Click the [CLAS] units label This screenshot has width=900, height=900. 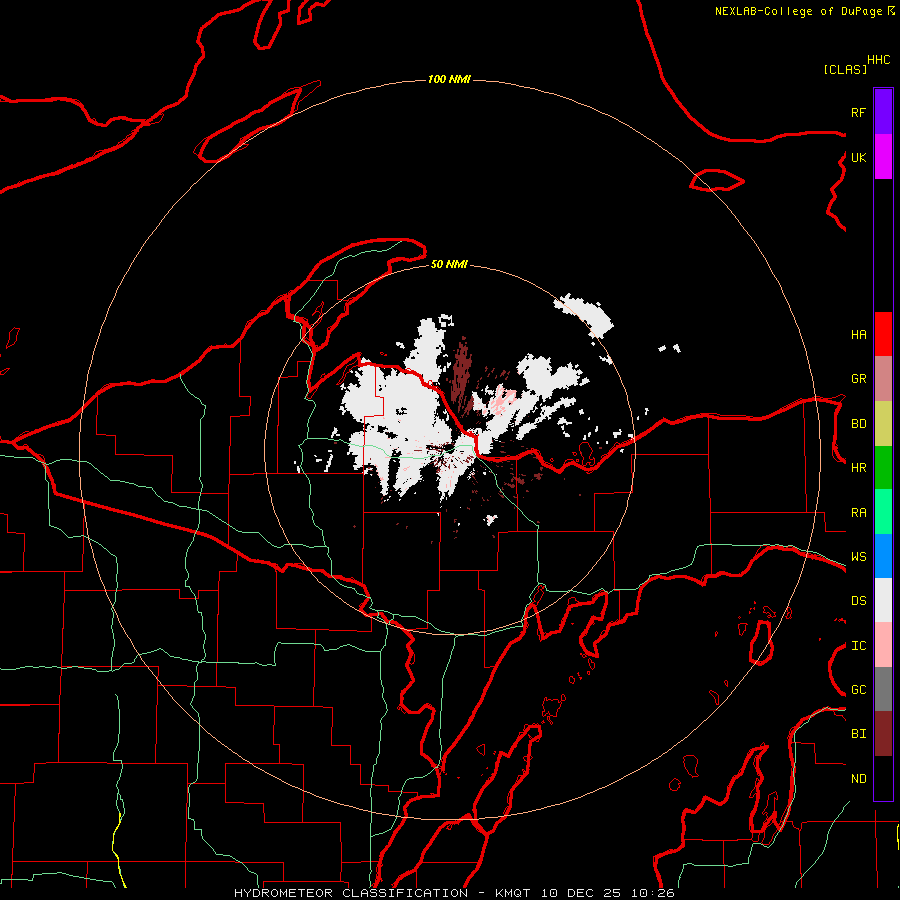(x=845, y=69)
